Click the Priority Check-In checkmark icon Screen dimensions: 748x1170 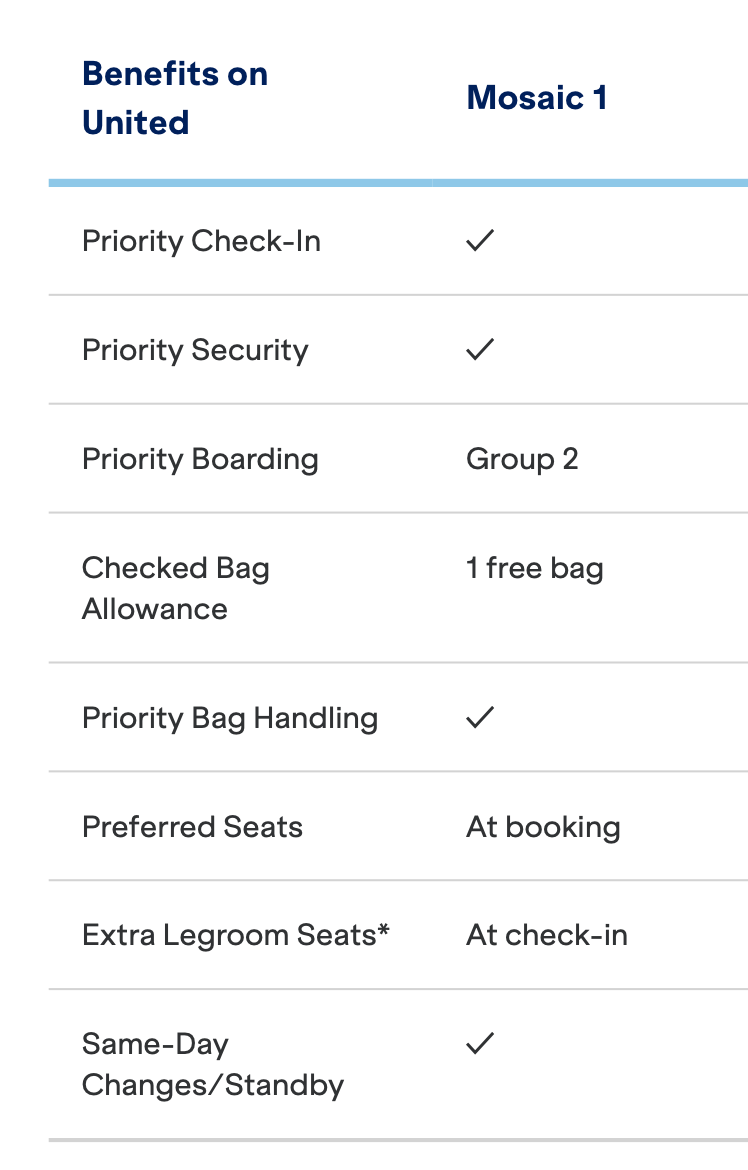pyautogui.click(x=480, y=241)
